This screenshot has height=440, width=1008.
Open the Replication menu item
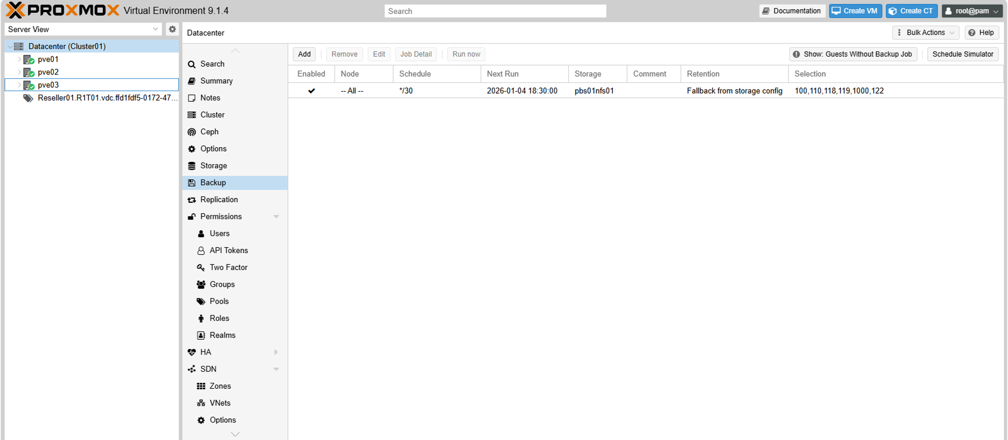(x=235, y=199)
